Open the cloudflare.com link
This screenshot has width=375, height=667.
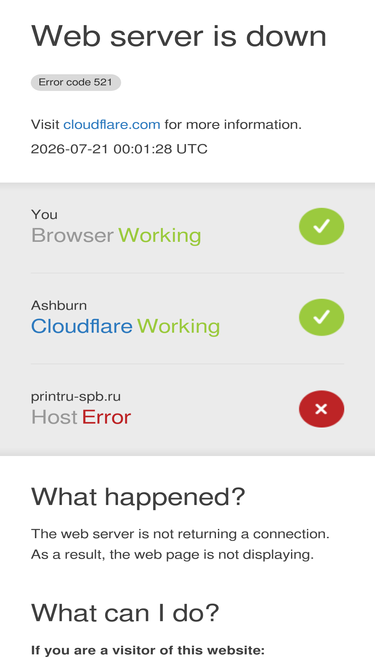tap(112, 125)
